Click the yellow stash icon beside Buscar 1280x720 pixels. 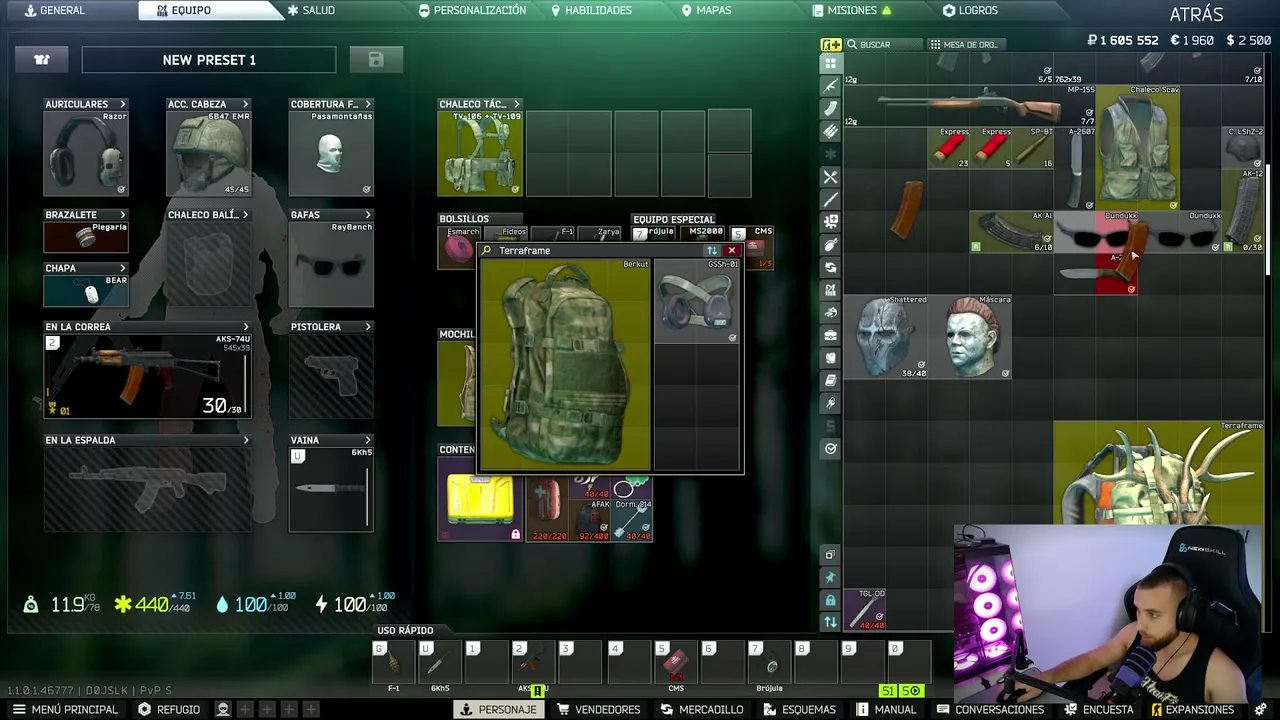click(831, 44)
